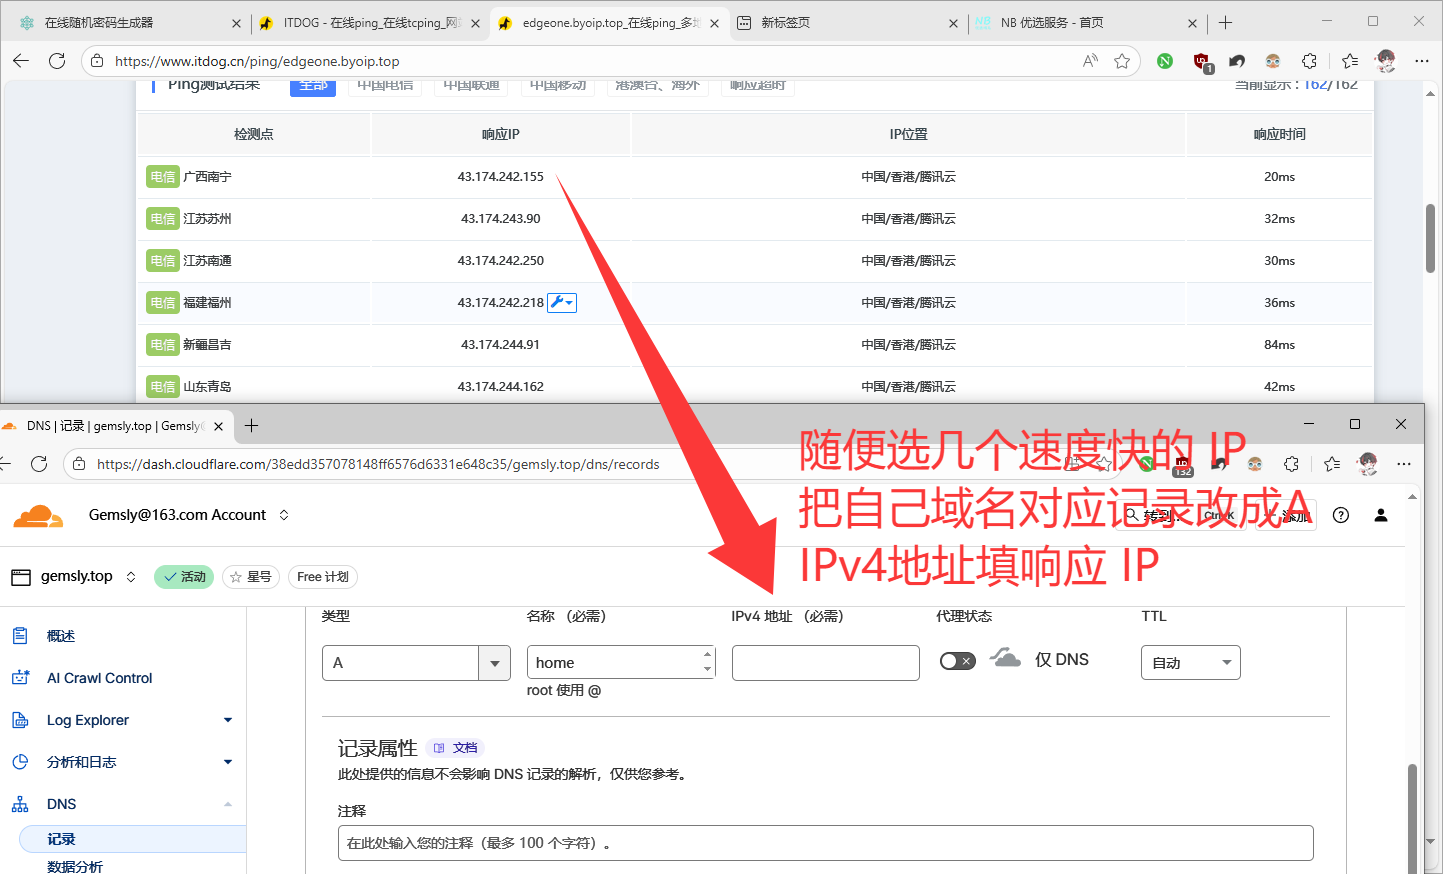Open the TTL auto dropdown
The width and height of the screenshot is (1443, 874).
(x=1190, y=663)
